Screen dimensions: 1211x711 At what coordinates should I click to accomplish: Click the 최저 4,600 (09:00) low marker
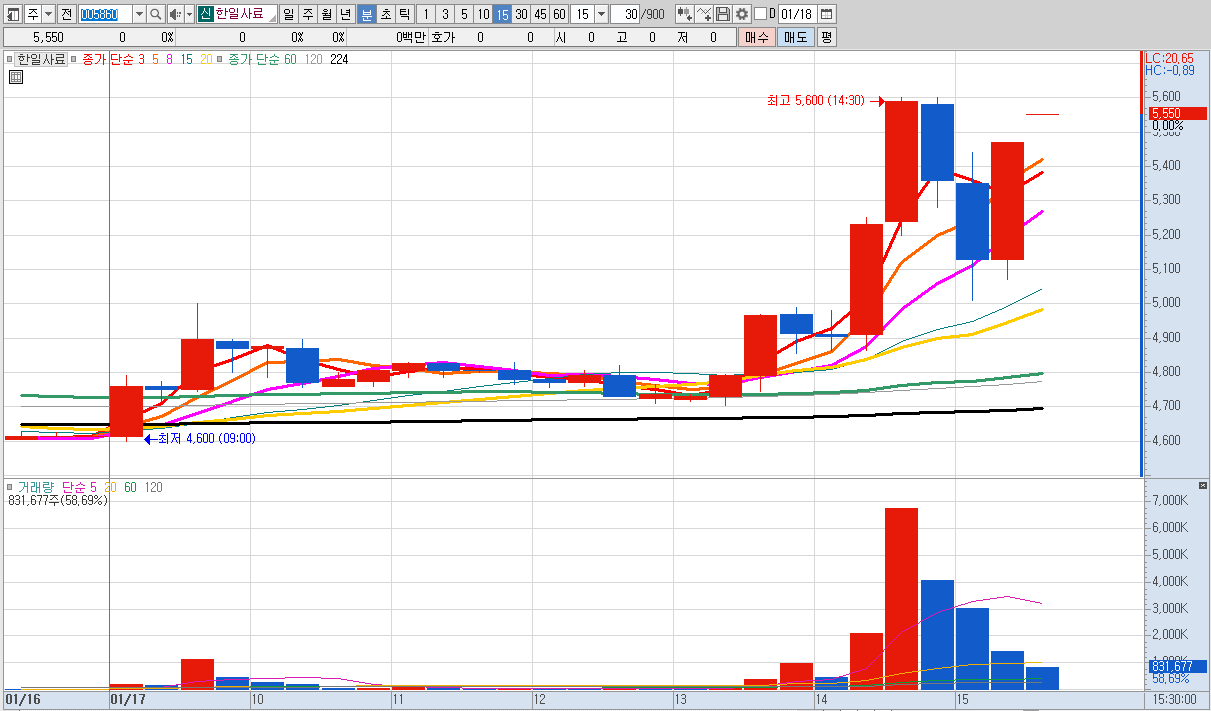(207, 438)
